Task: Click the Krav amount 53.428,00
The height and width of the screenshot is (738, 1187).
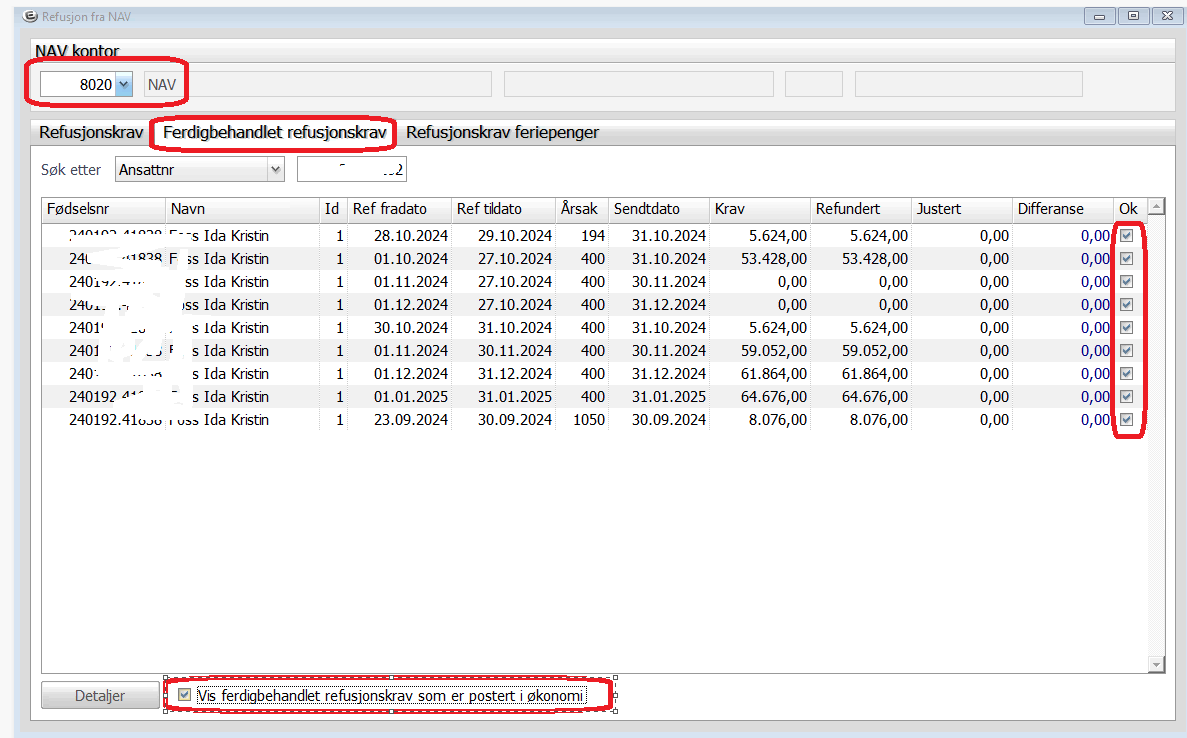Action: pos(774,259)
